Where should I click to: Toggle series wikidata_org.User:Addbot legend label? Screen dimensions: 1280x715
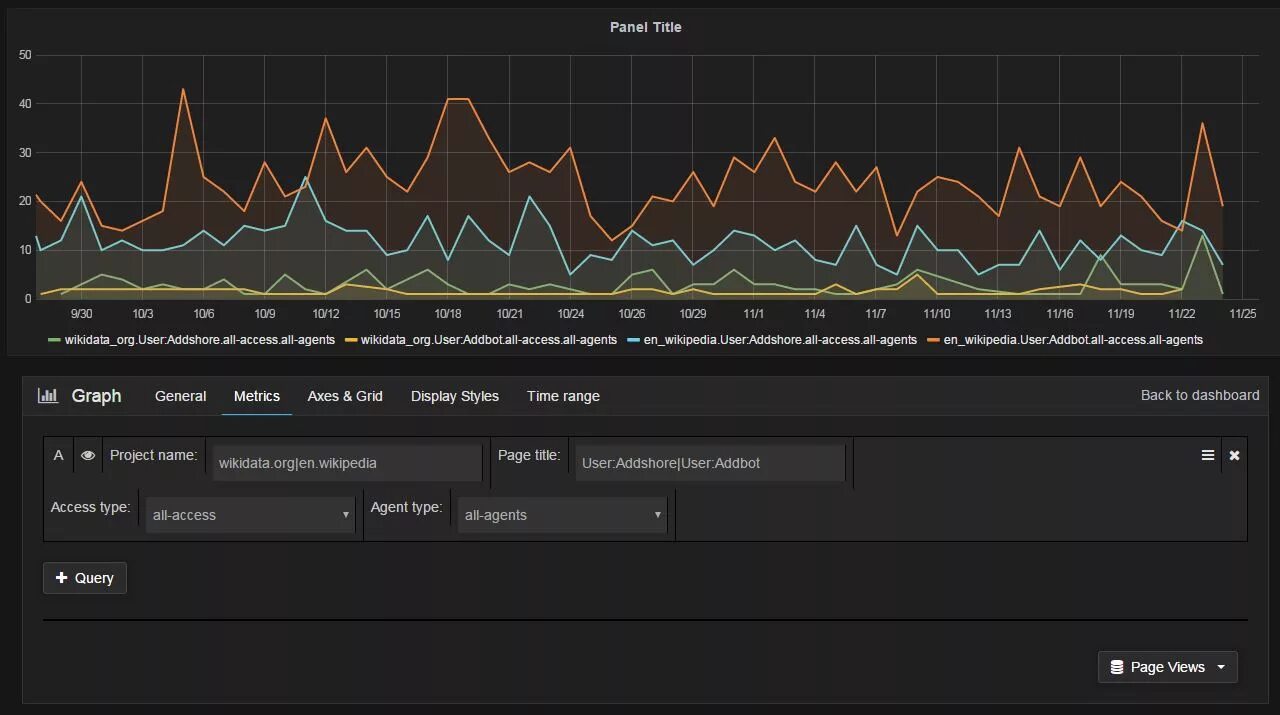tap(489, 340)
